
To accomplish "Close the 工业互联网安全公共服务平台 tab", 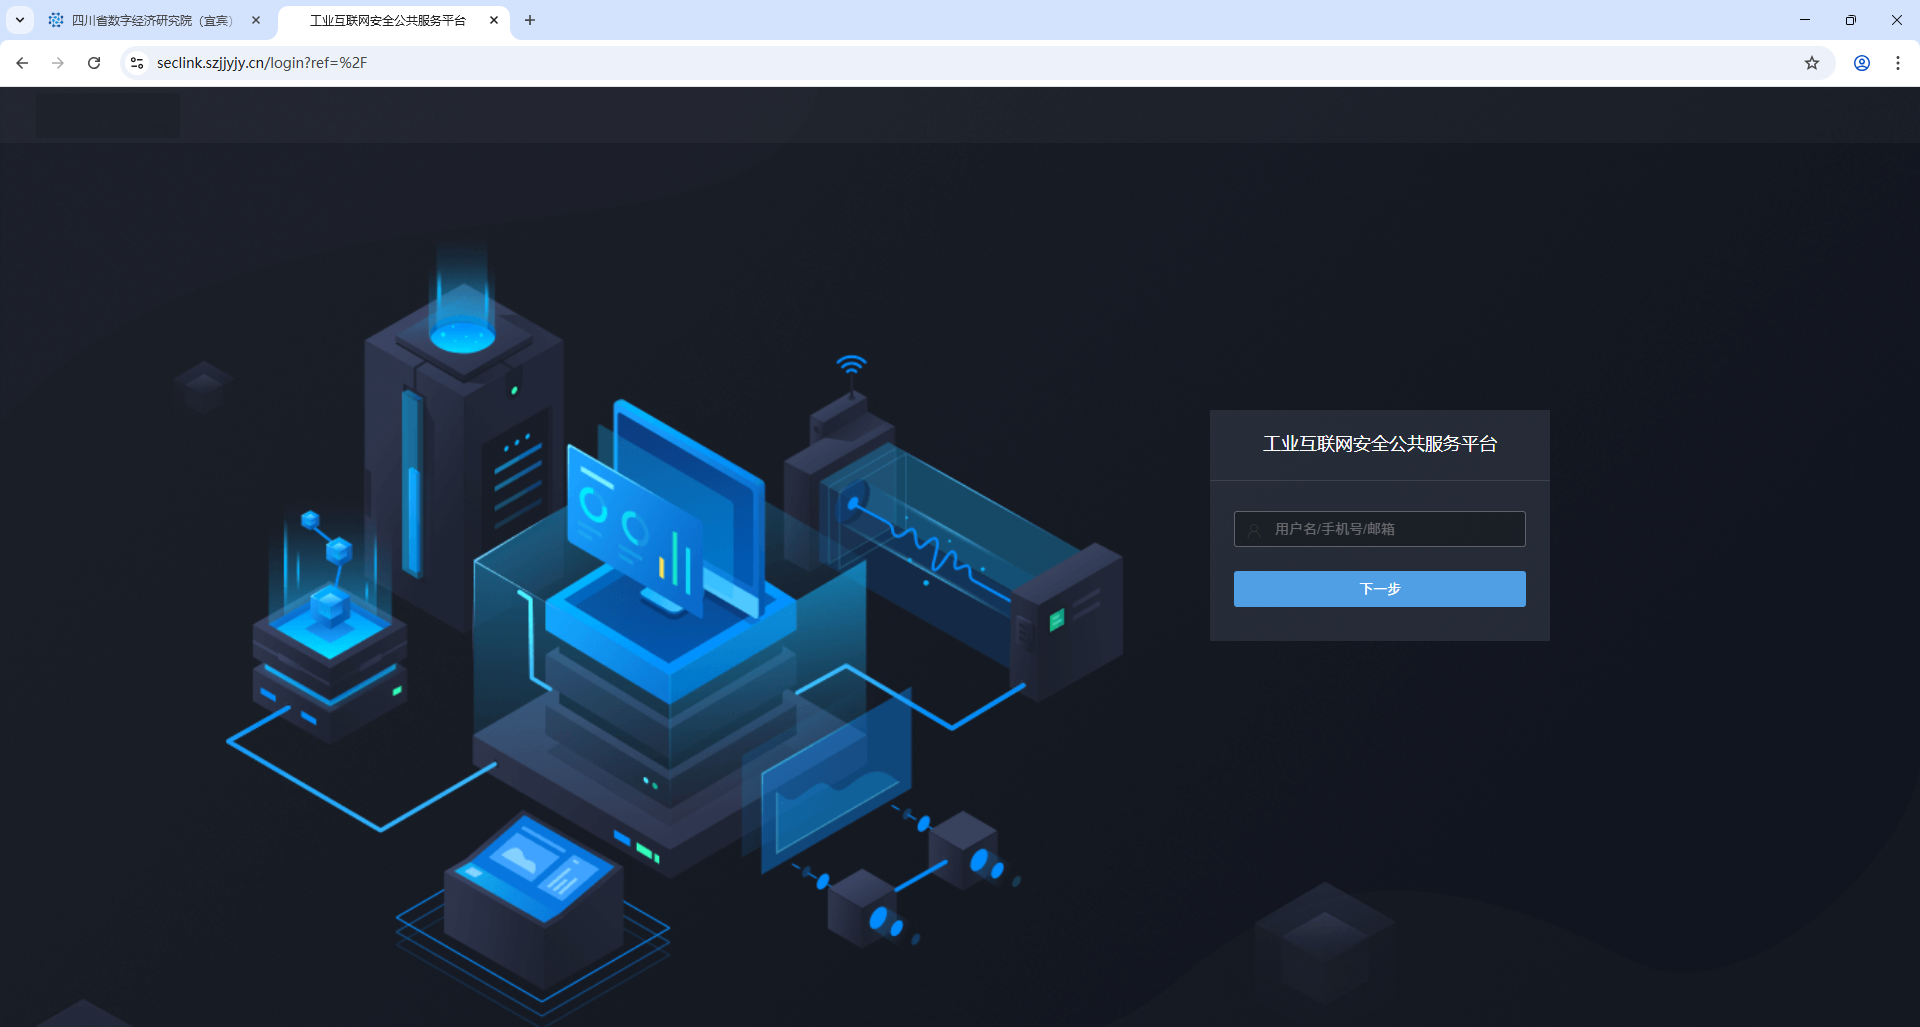I will pos(494,20).
